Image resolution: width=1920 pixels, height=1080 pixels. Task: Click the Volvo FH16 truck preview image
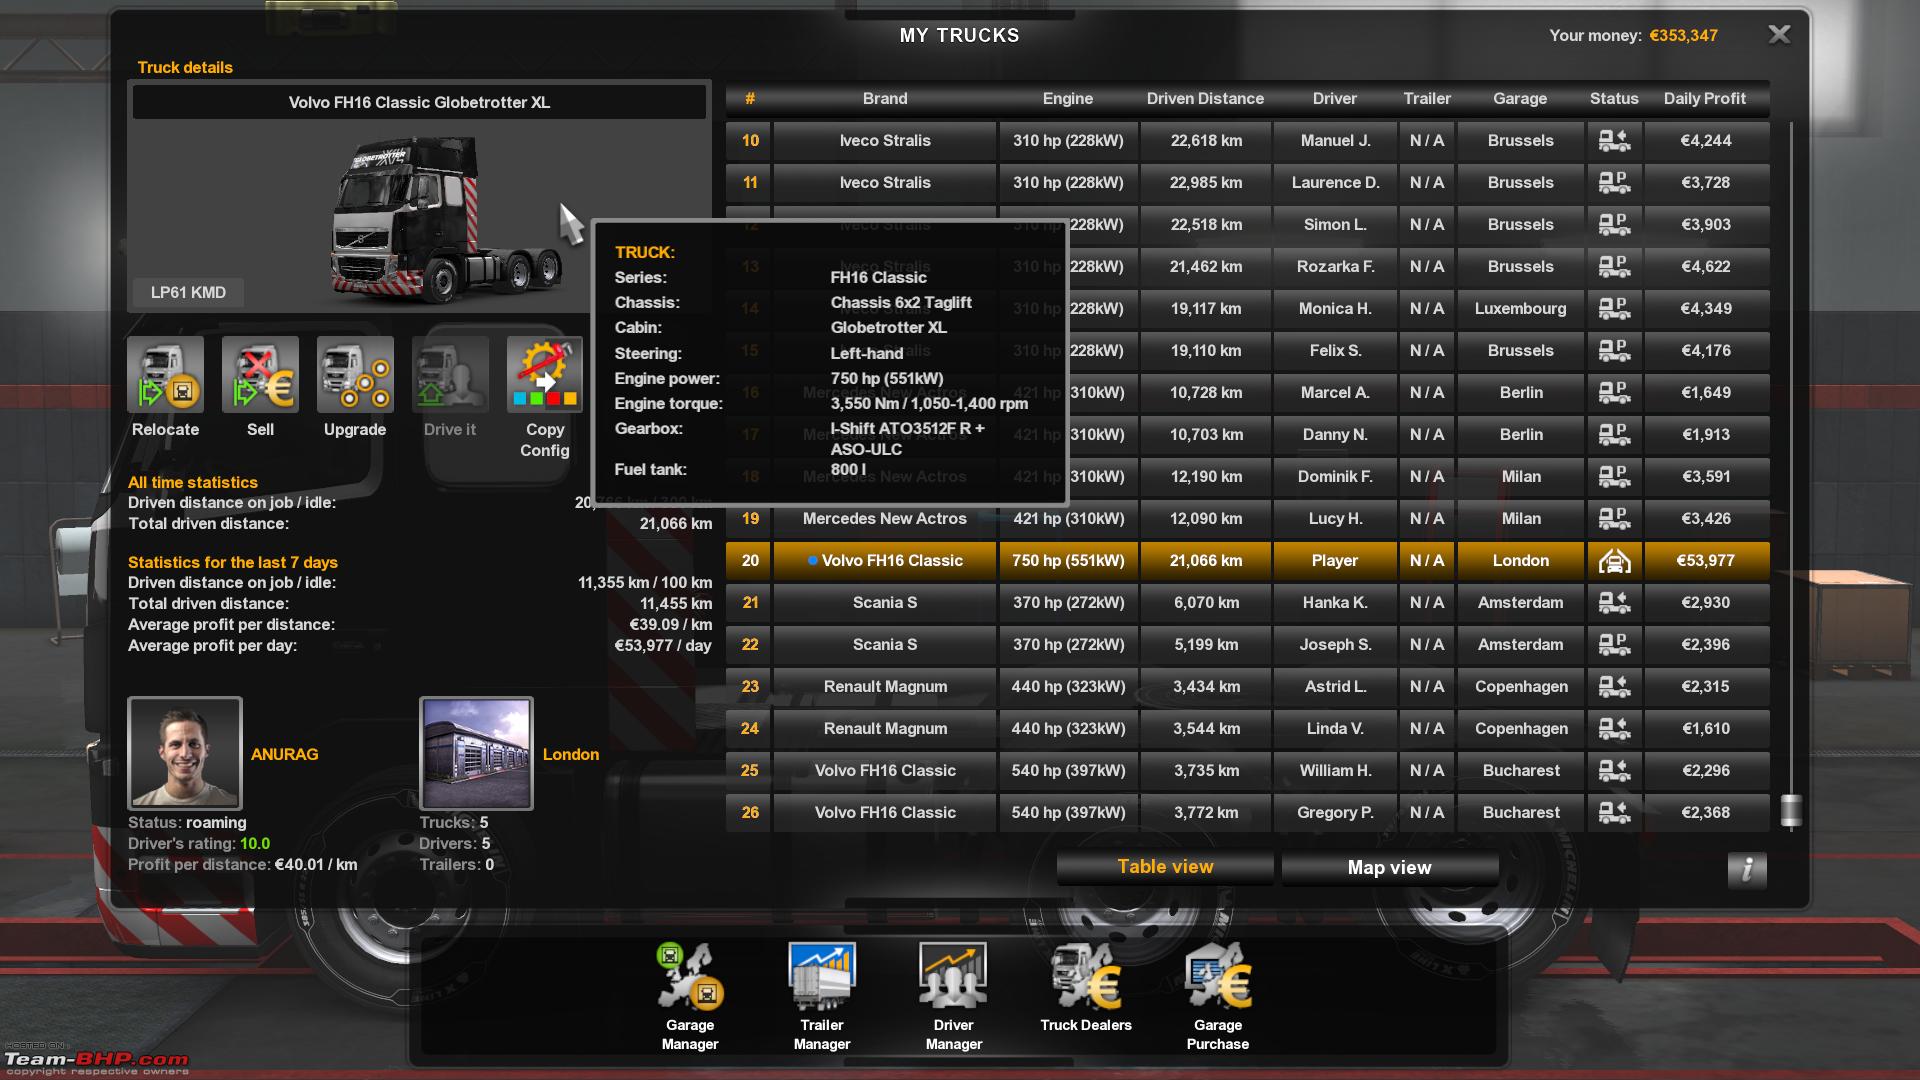pyautogui.click(x=447, y=220)
